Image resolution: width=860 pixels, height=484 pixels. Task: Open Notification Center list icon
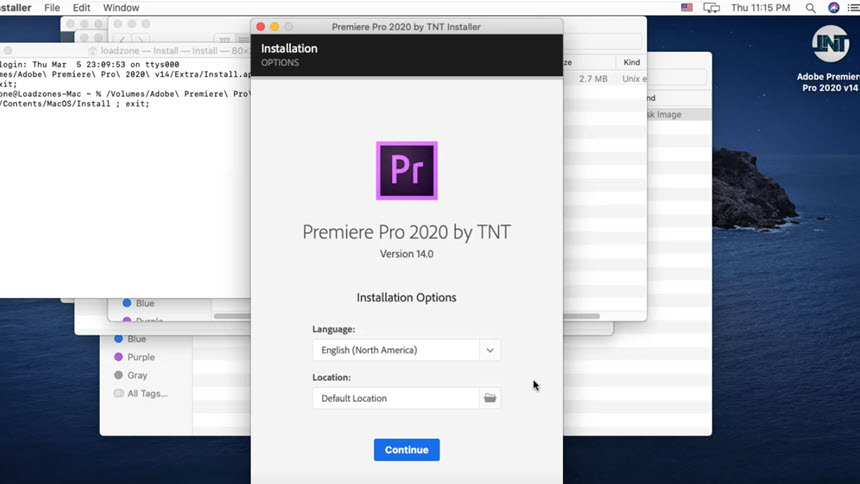tap(853, 8)
